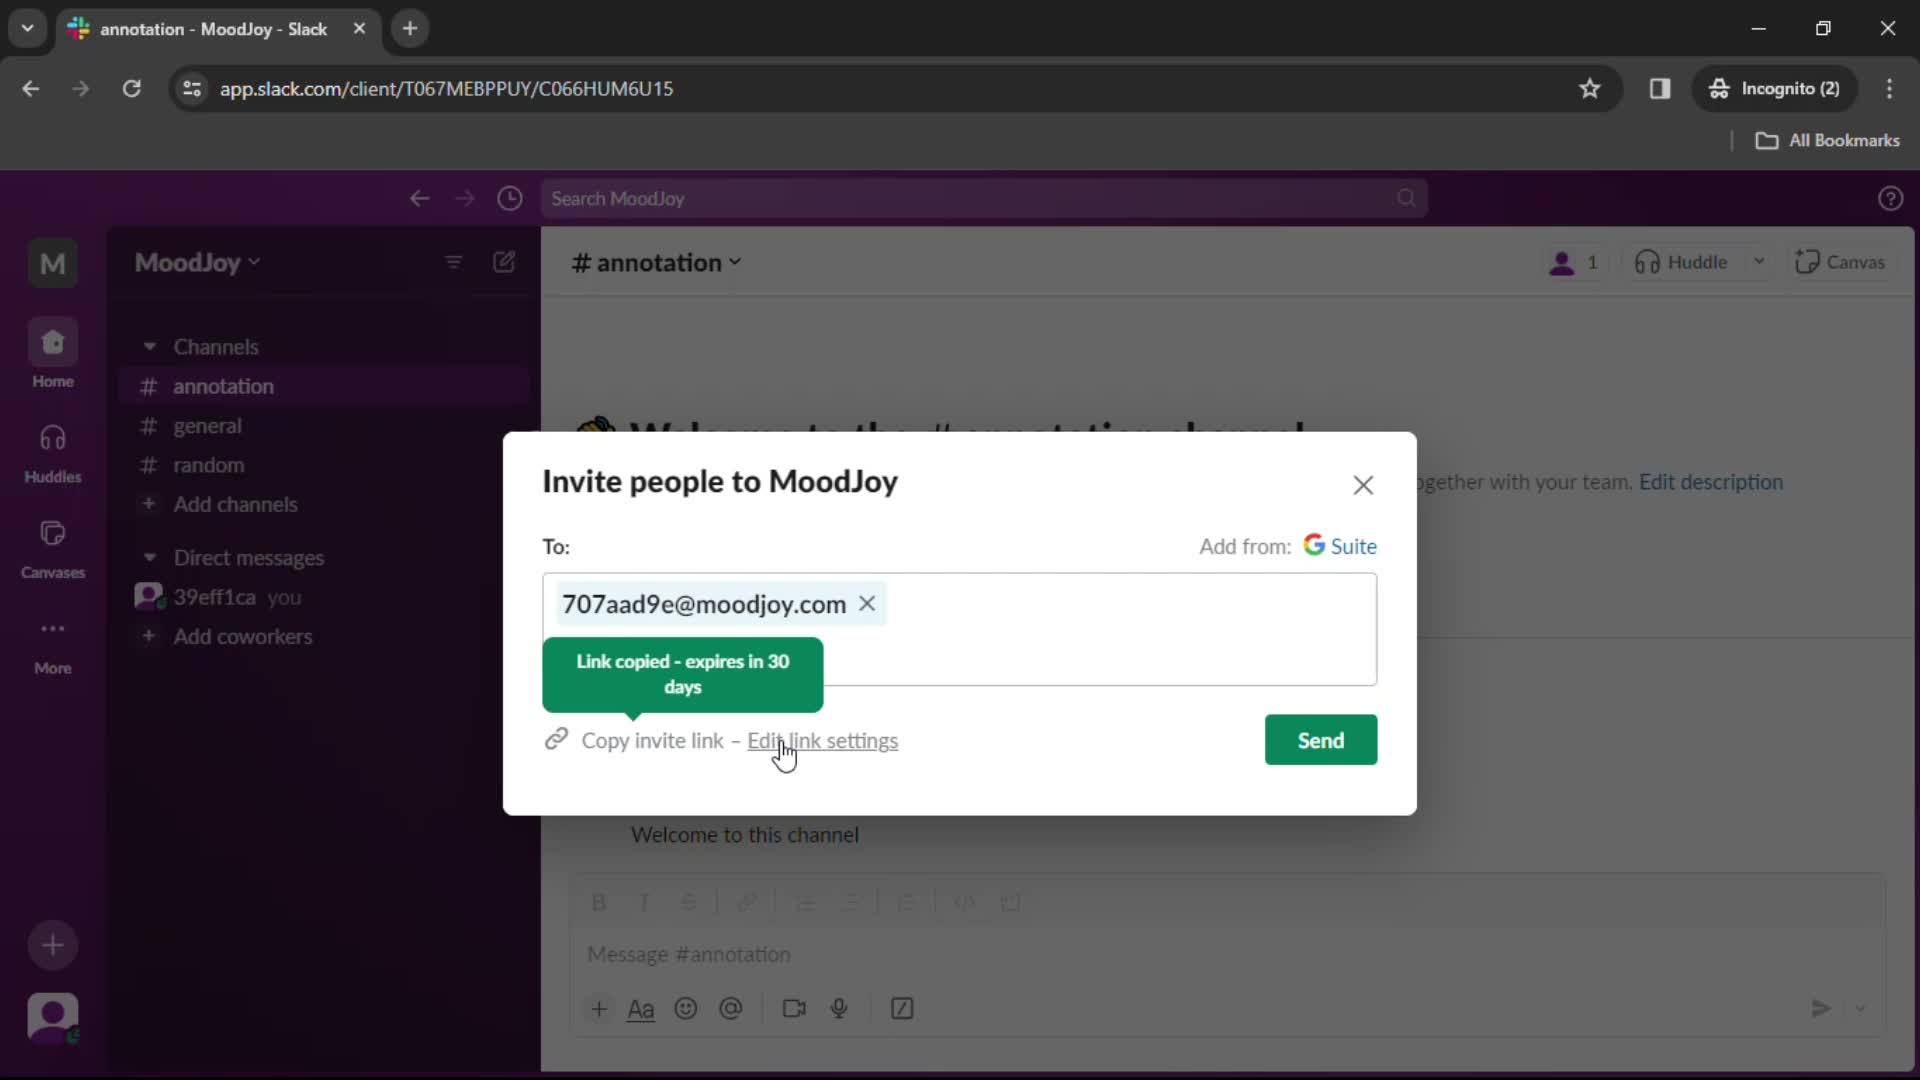Toggle Google Suite import option
This screenshot has width=1920, height=1080.
coord(1338,545)
